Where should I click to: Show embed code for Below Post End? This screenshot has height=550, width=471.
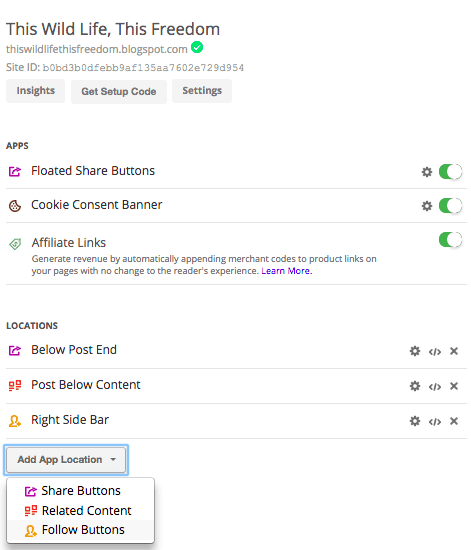click(435, 351)
